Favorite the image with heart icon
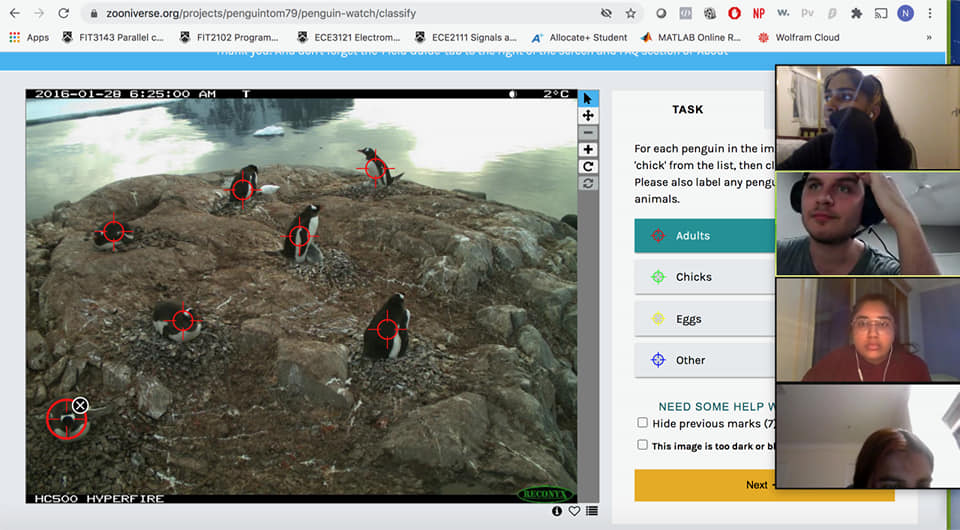960x530 pixels. coord(574,511)
